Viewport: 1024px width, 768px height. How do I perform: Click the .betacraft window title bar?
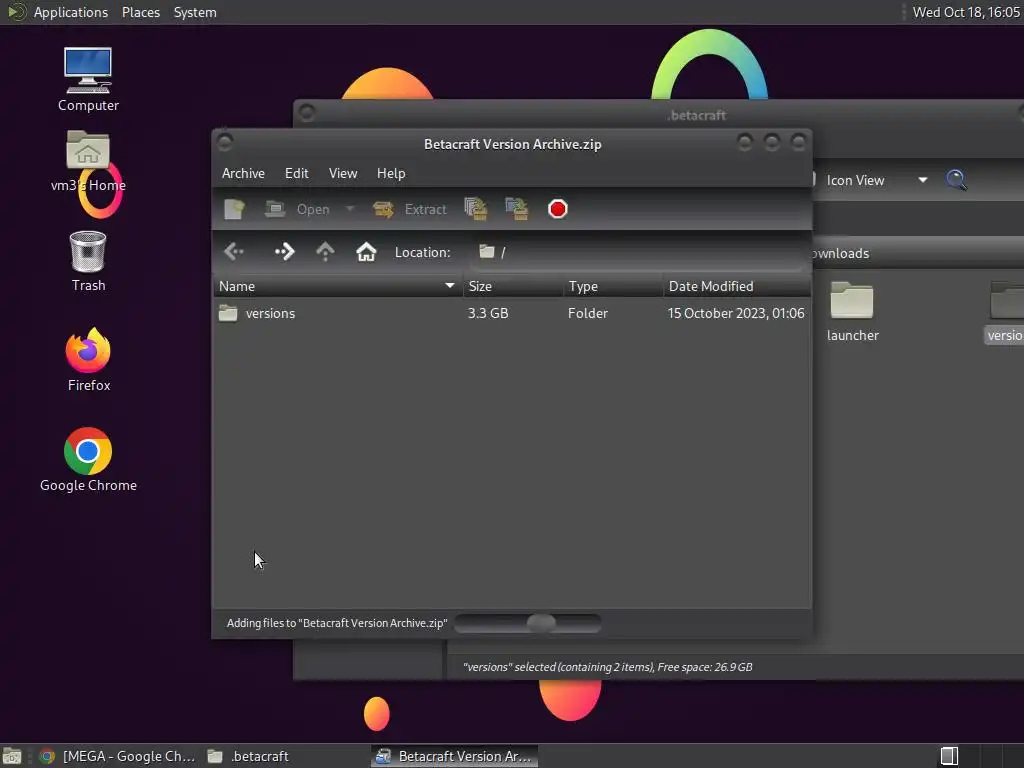(696, 115)
